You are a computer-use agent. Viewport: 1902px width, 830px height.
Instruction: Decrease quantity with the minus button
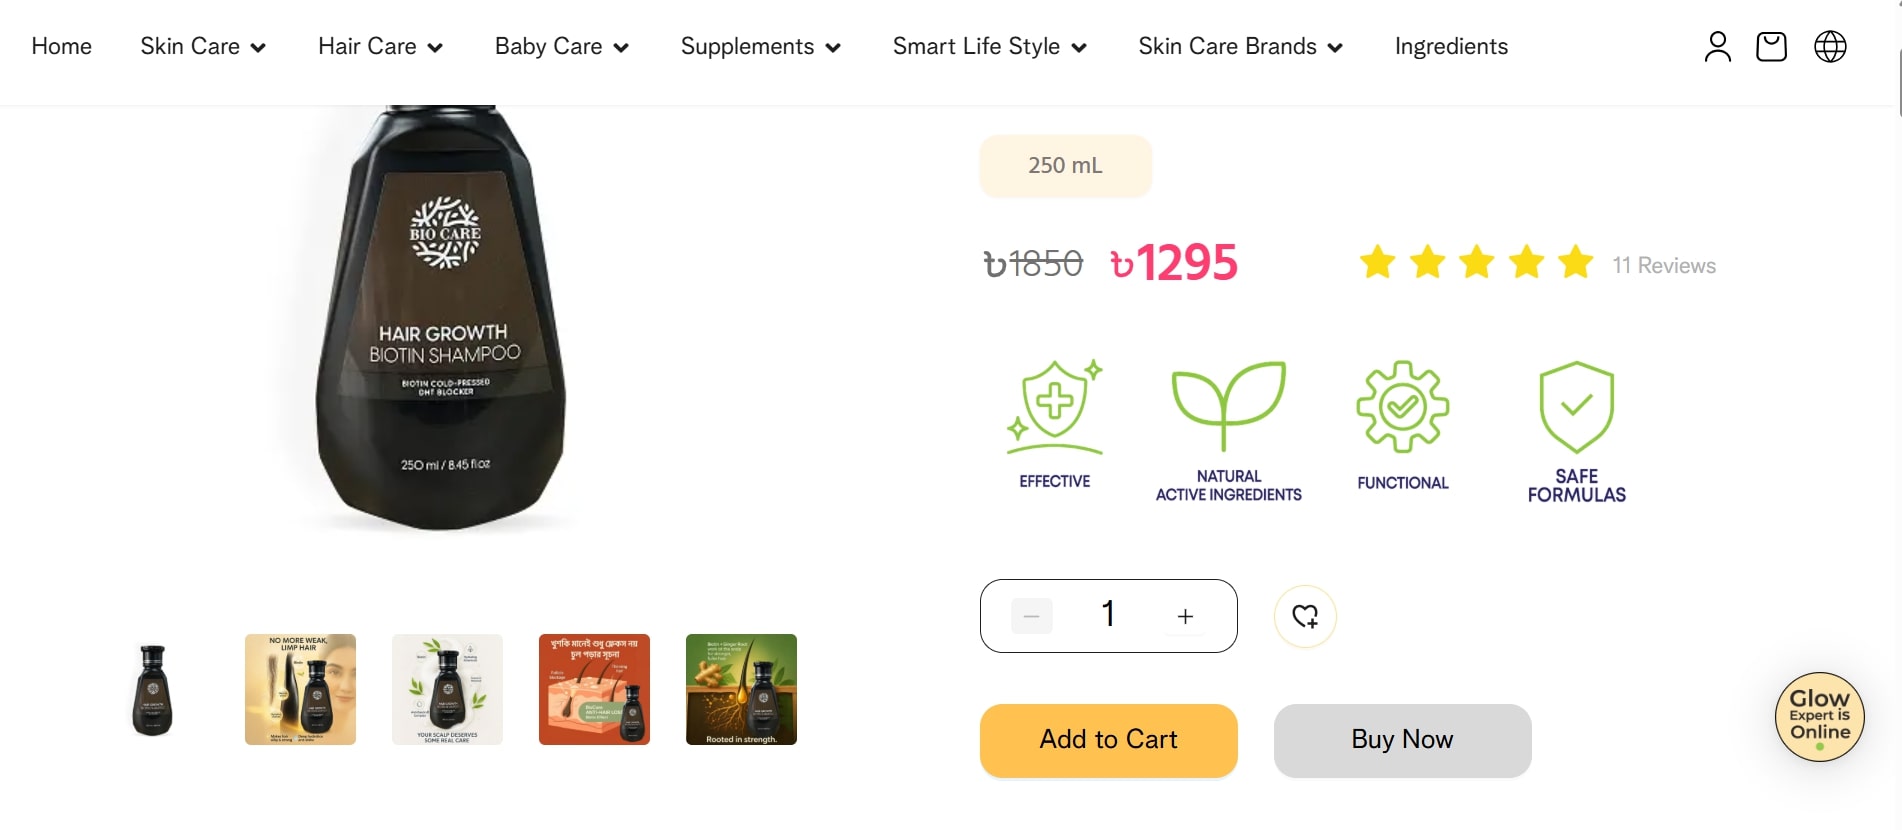click(1031, 616)
